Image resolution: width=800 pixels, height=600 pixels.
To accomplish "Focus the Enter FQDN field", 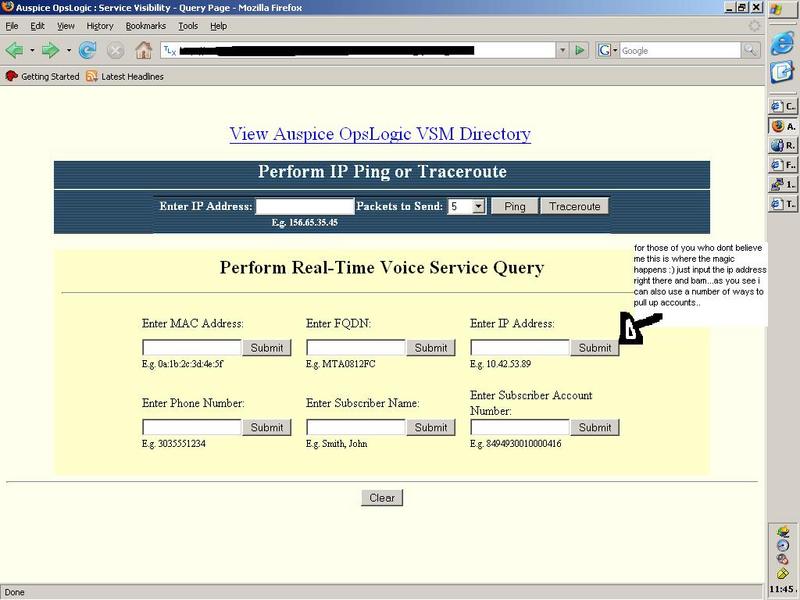I will click(x=356, y=347).
